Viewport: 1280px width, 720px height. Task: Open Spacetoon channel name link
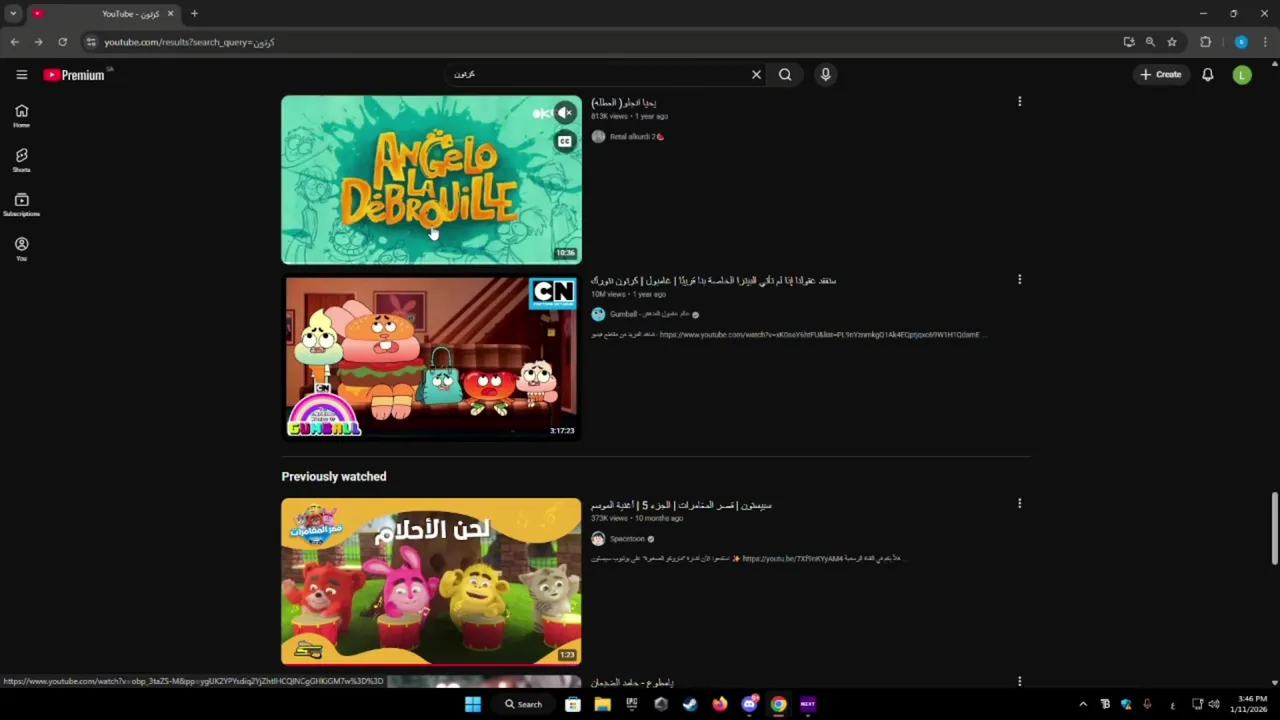pyautogui.click(x=627, y=539)
